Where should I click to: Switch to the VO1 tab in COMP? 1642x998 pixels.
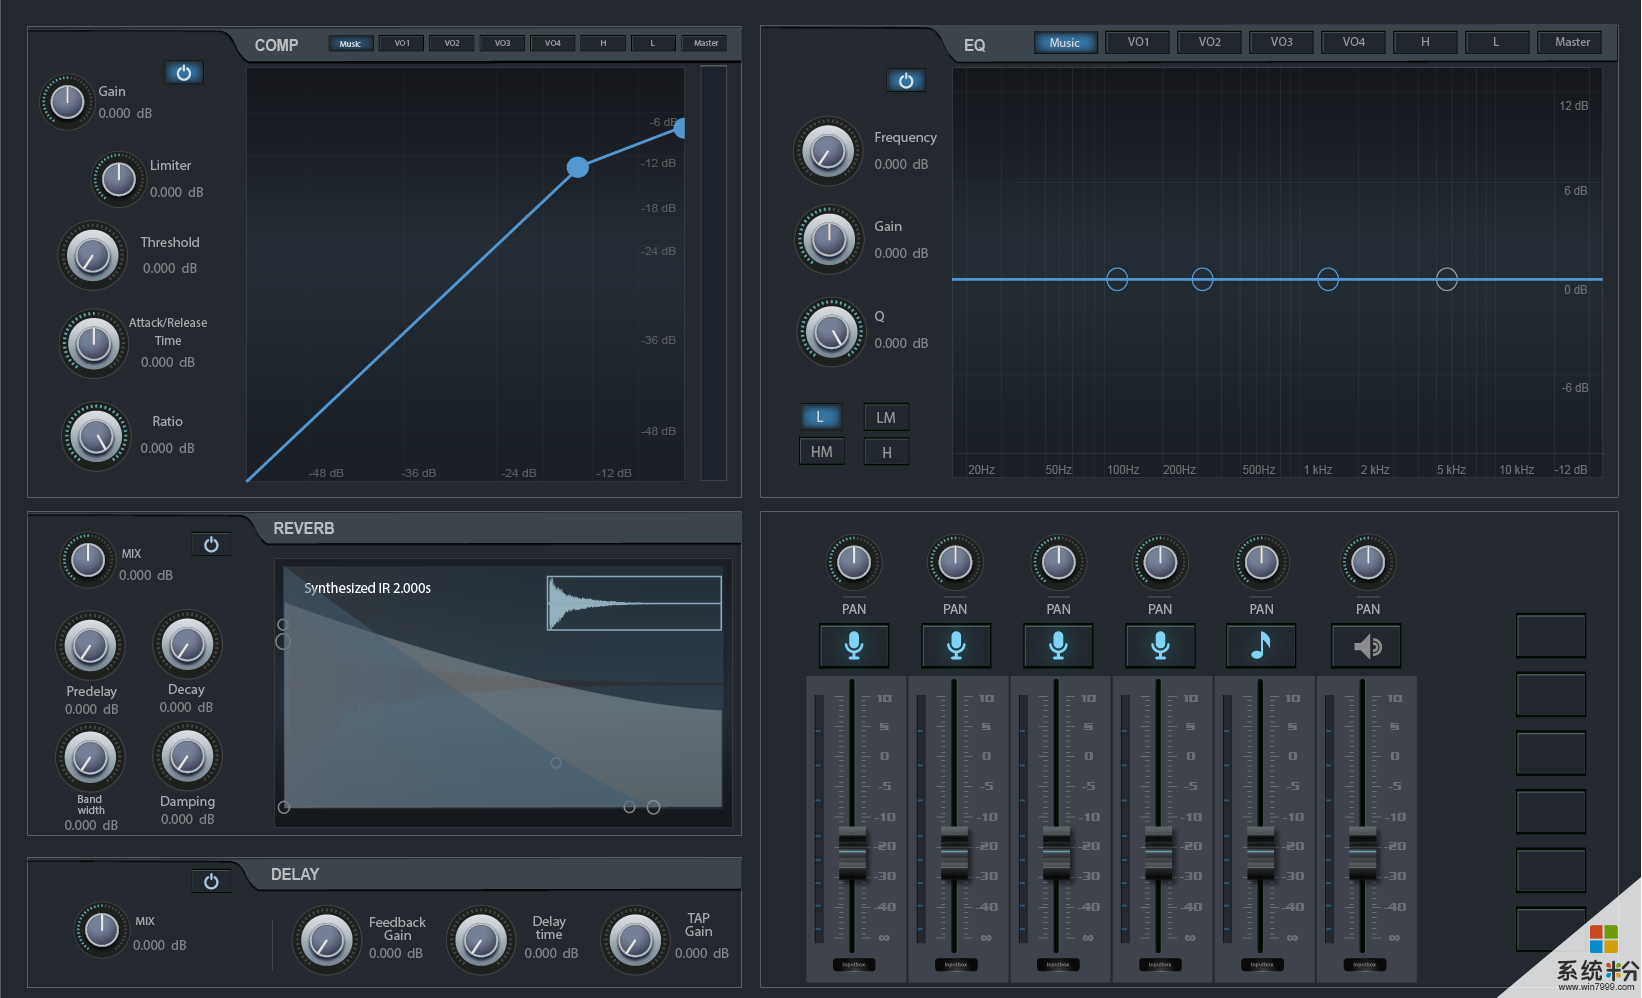click(x=402, y=43)
